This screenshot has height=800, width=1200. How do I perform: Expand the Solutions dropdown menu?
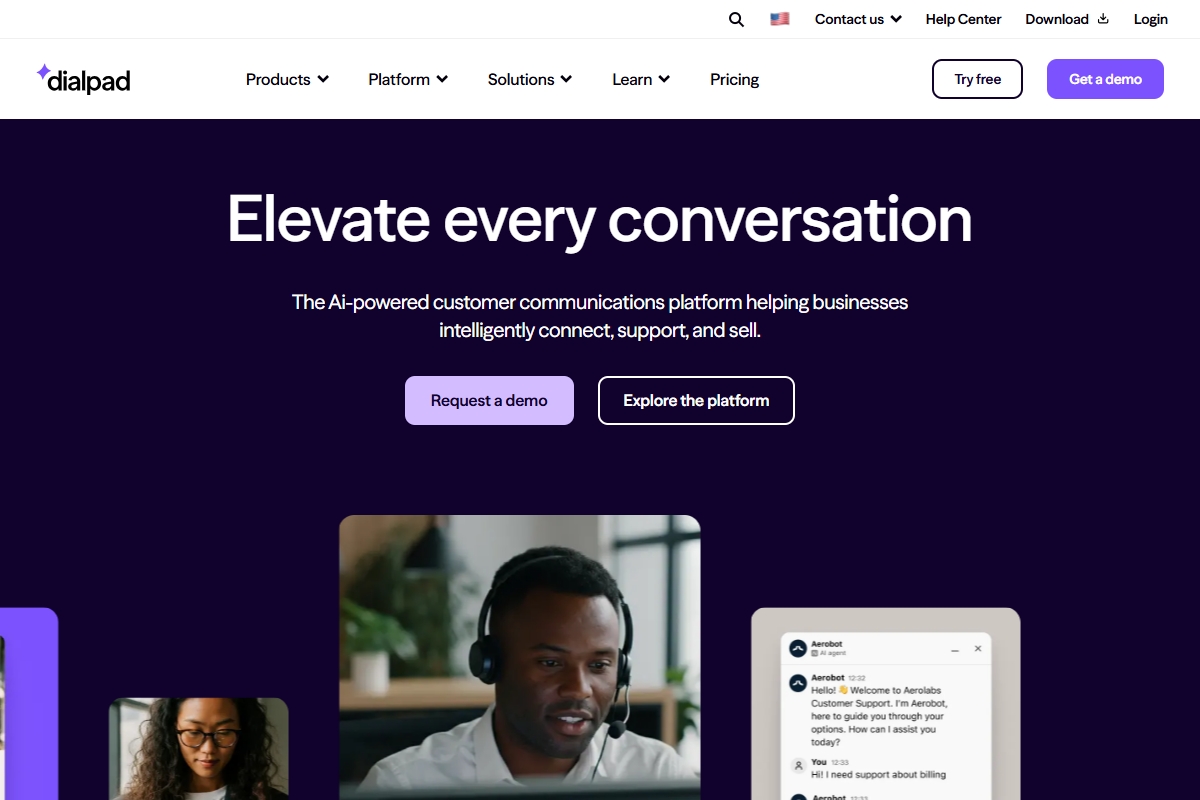[x=530, y=79]
